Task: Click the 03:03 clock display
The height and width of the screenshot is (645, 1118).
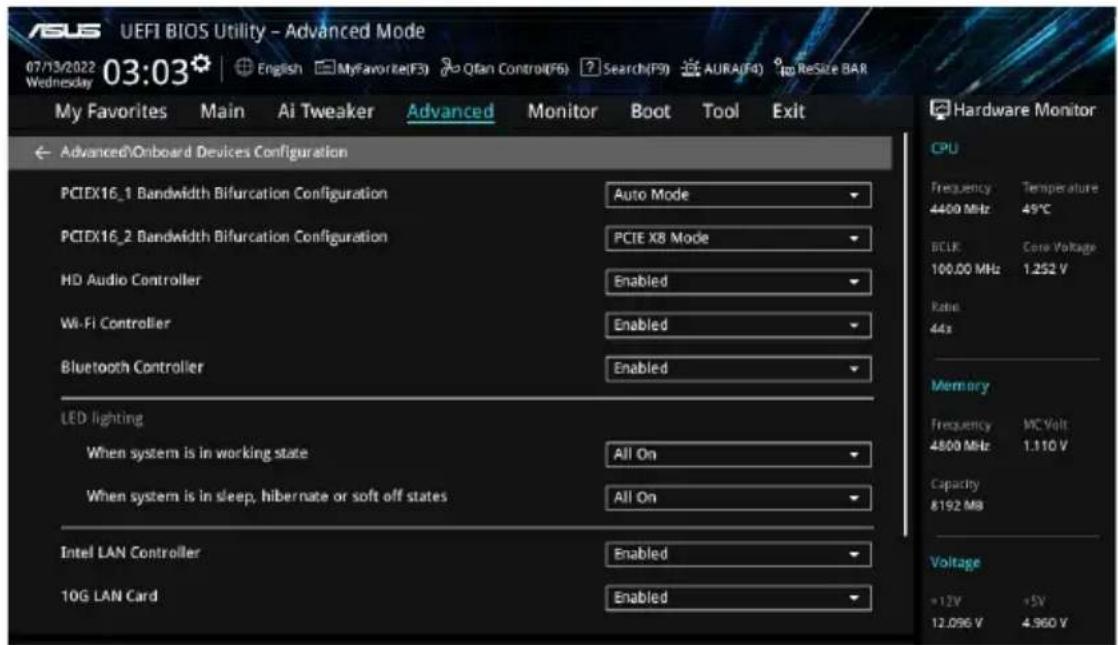Action: [x=145, y=72]
